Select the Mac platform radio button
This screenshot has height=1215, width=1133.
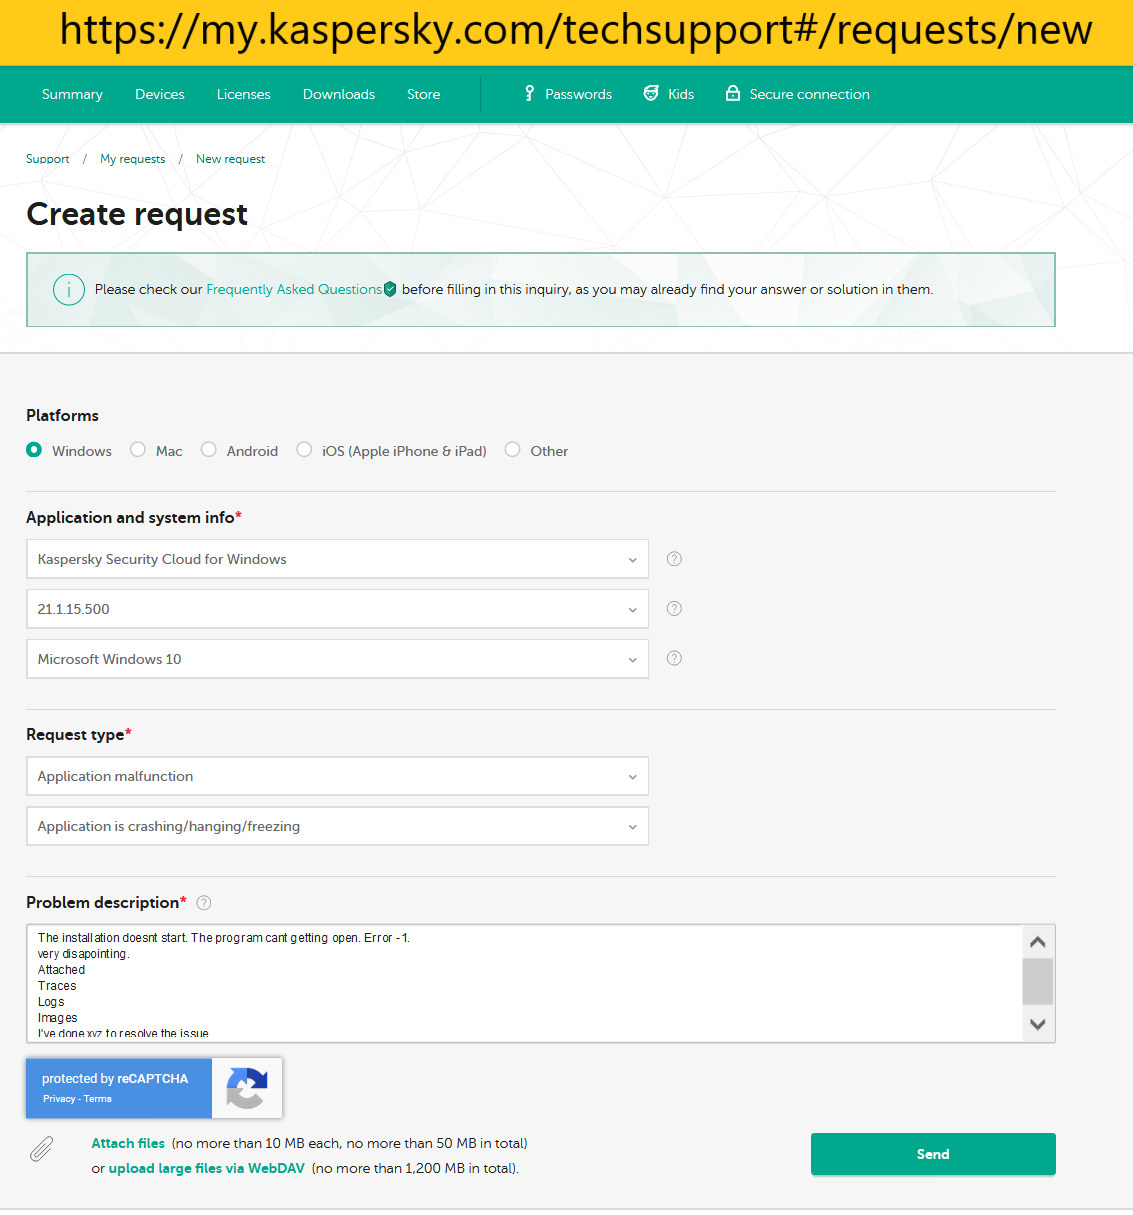[138, 450]
